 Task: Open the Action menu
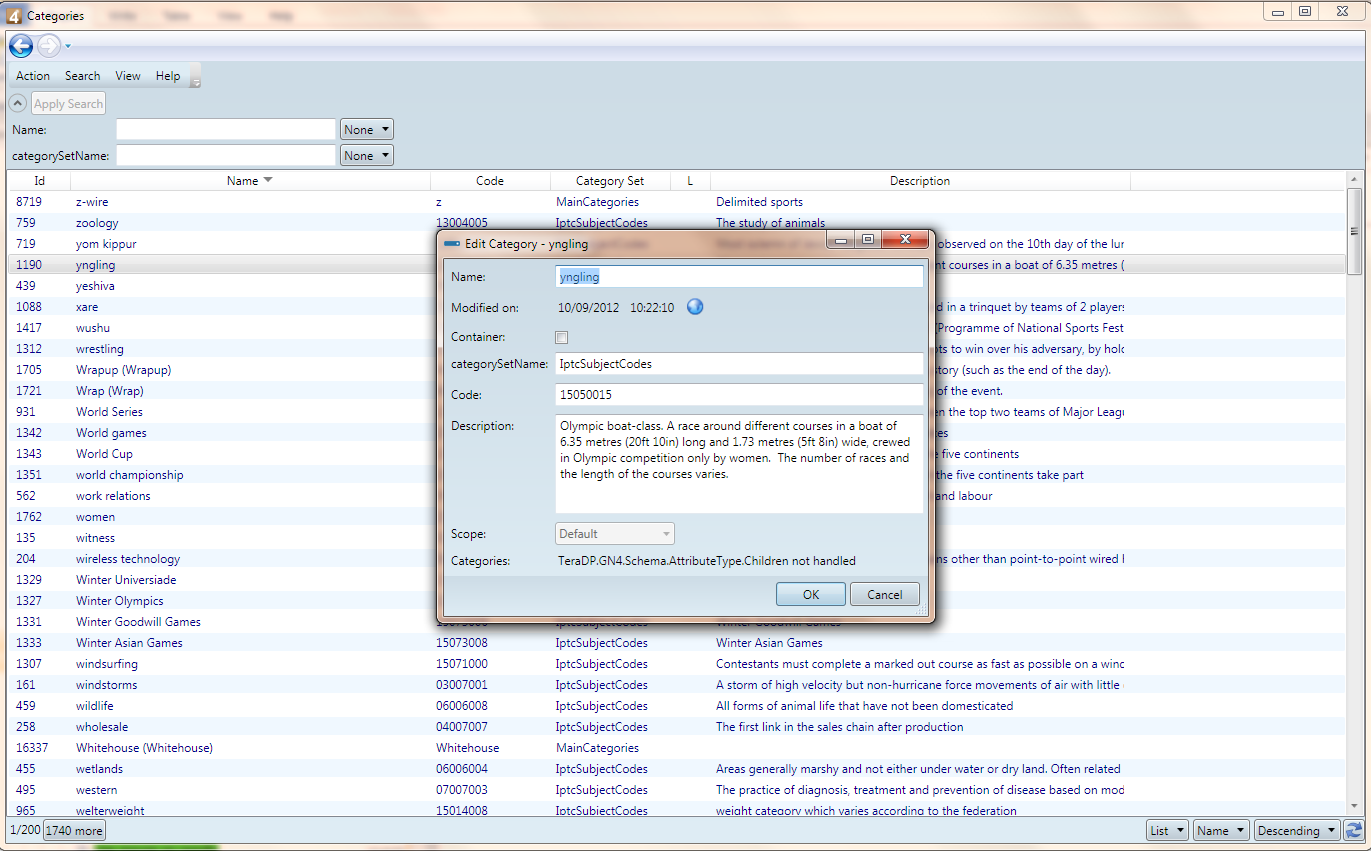[x=33, y=76]
